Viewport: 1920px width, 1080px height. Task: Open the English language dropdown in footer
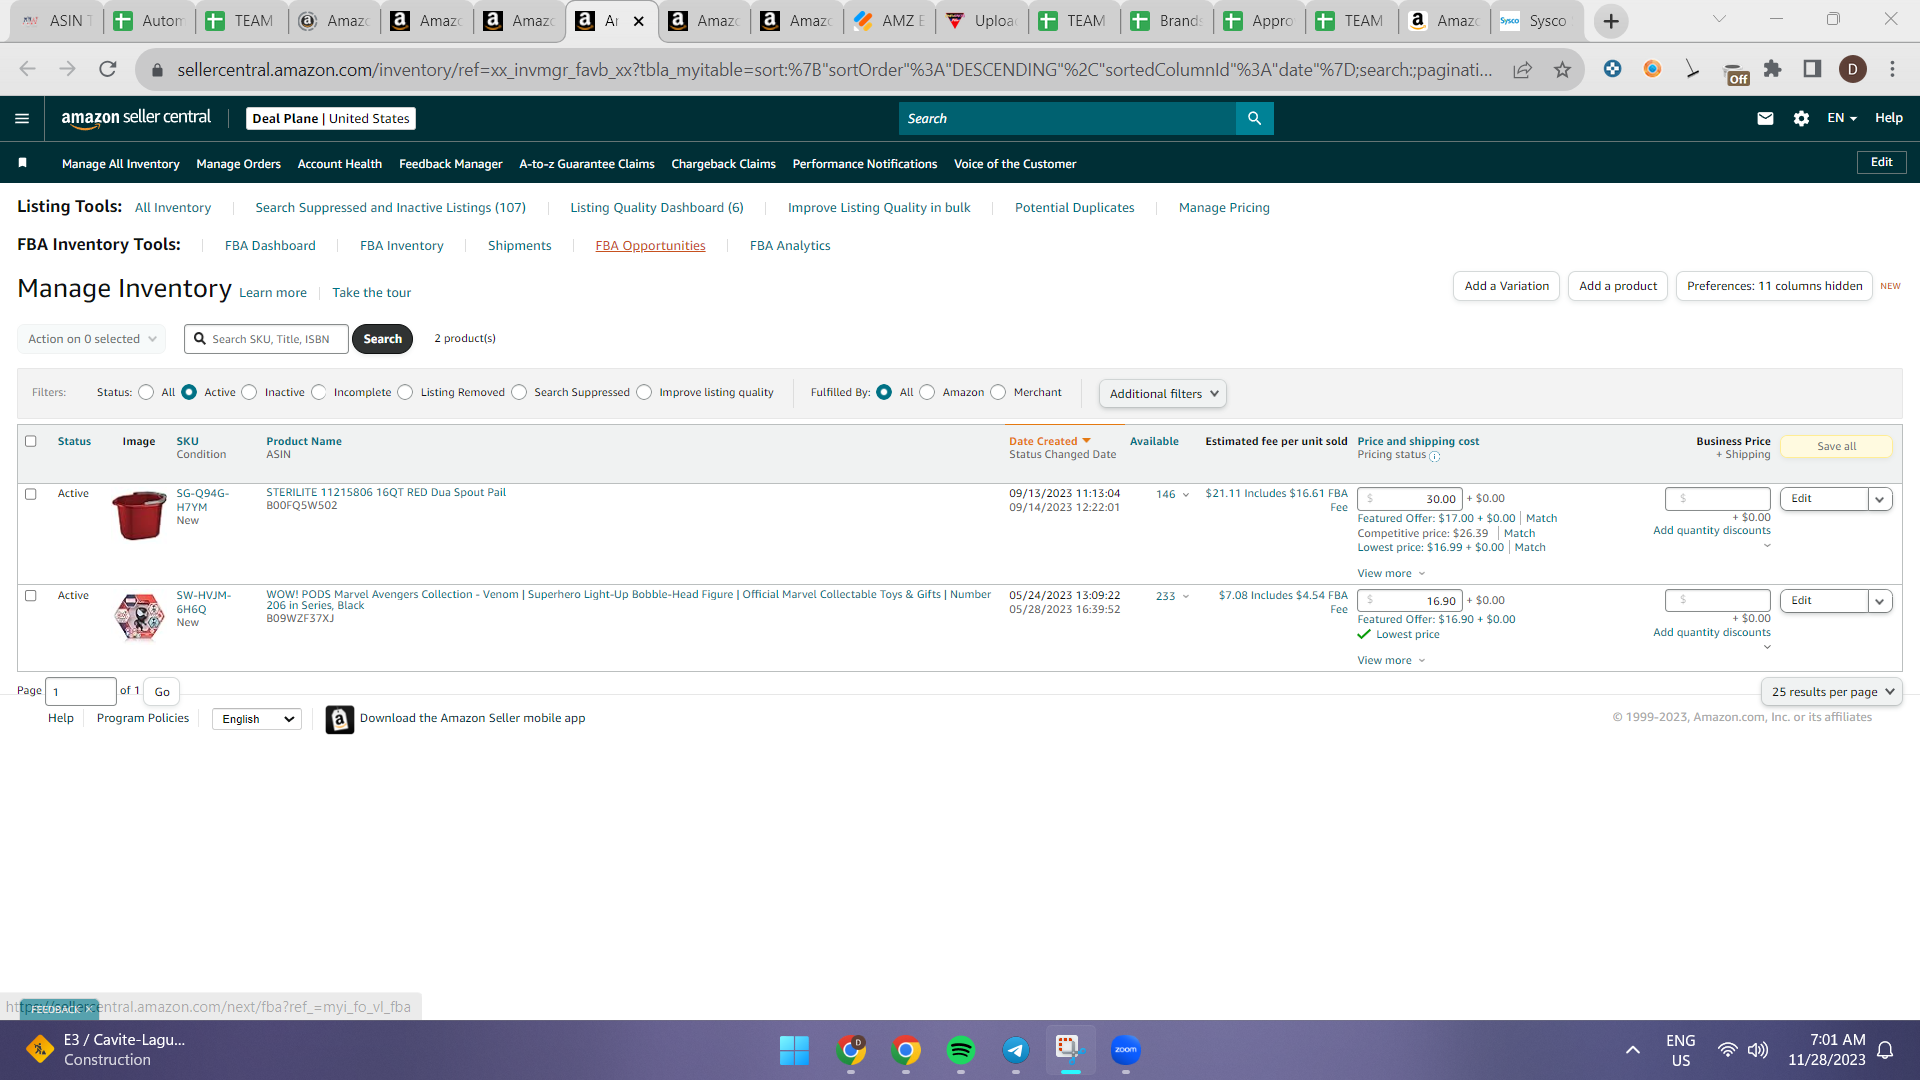tap(257, 719)
